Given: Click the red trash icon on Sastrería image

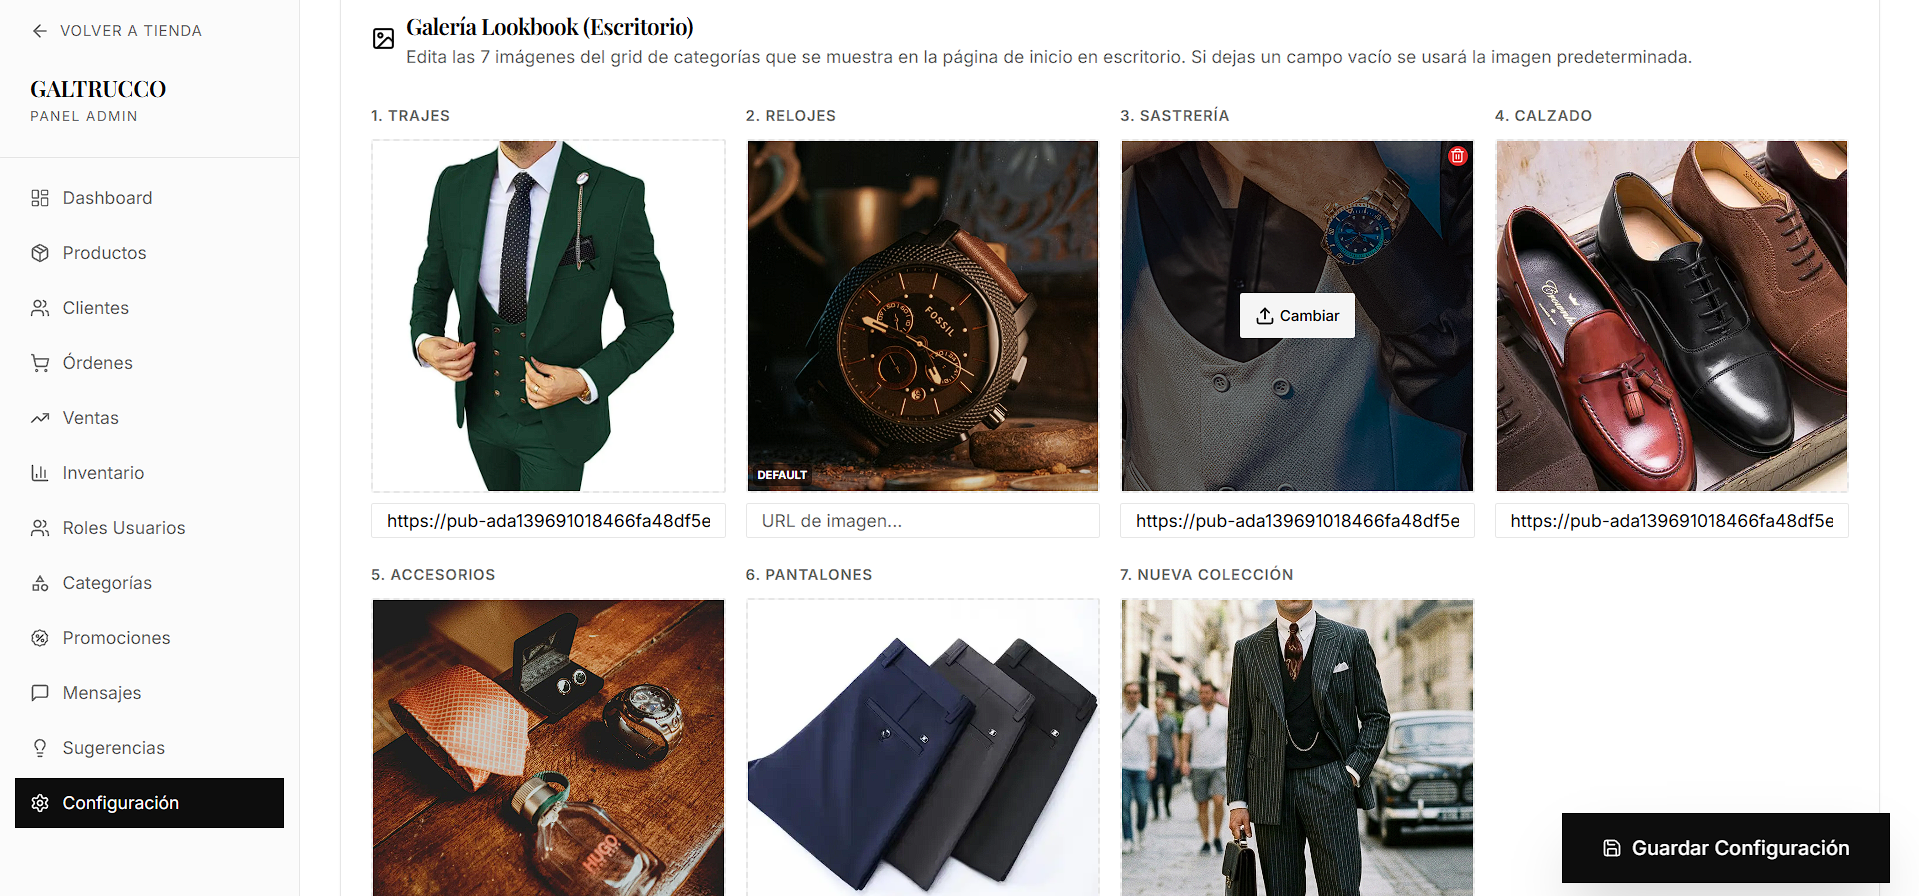Looking at the screenshot, I should 1458,156.
